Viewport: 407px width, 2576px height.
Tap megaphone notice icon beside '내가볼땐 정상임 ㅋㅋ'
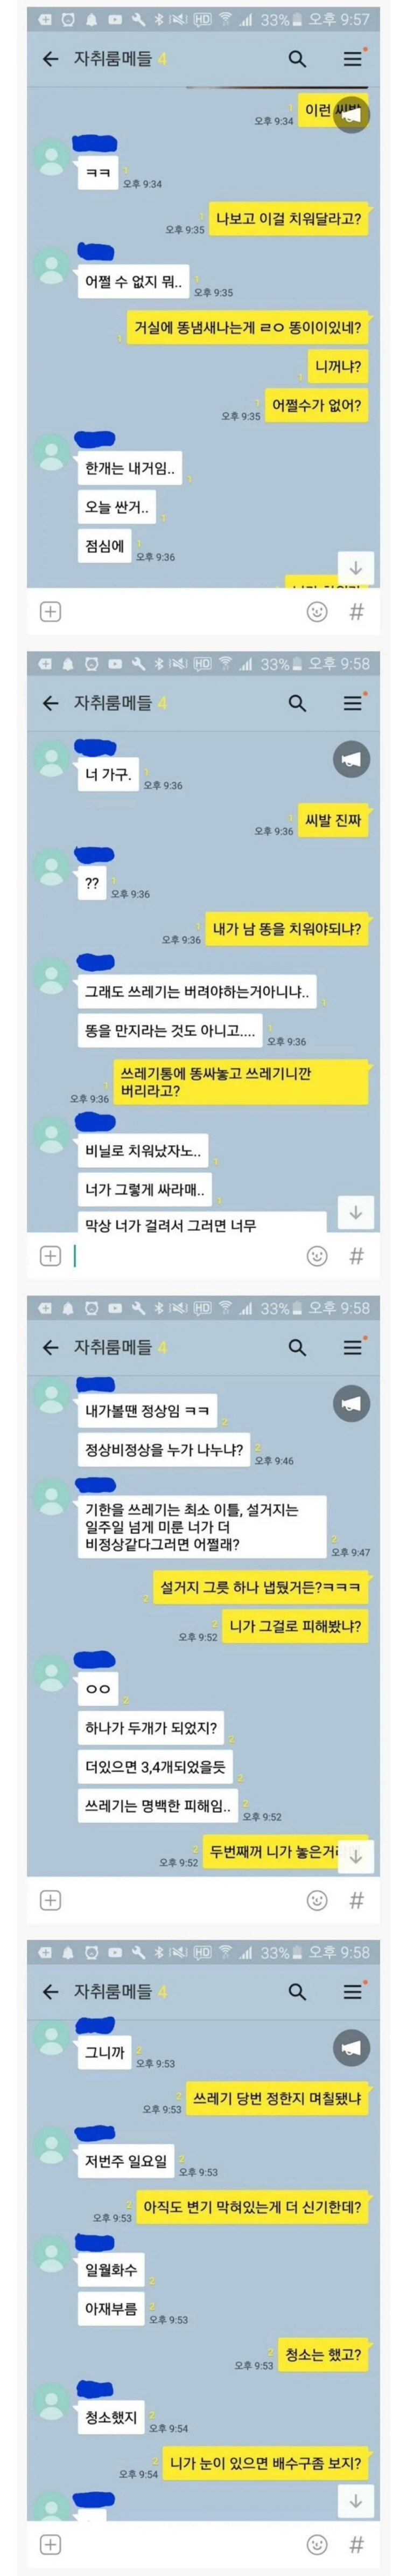pos(351,1404)
